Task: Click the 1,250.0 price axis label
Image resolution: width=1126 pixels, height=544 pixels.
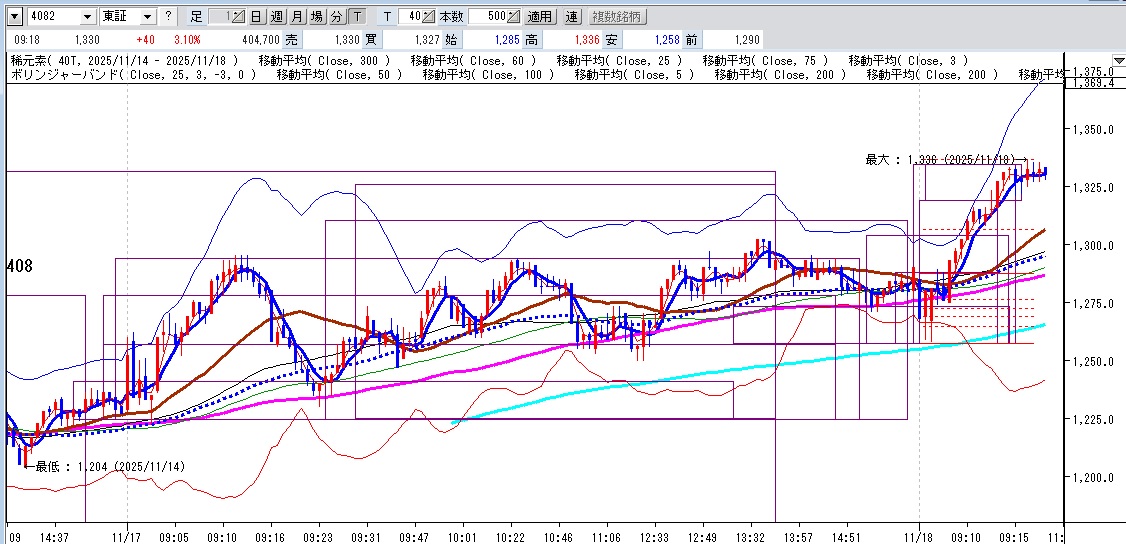Action: (x=1094, y=362)
